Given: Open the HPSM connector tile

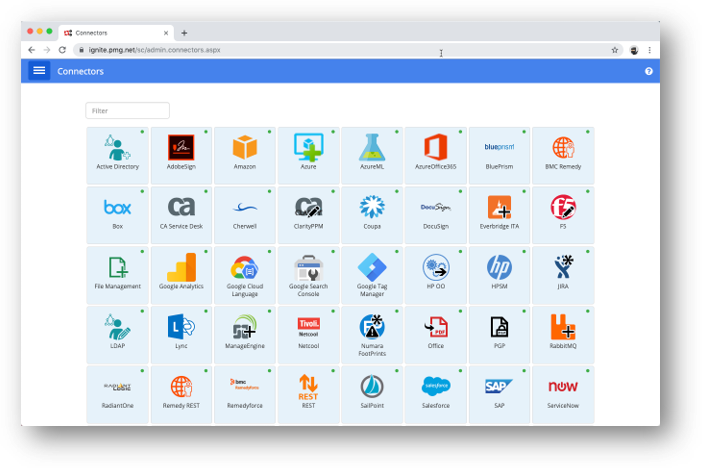Looking at the screenshot, I should [x=499, y=275].
